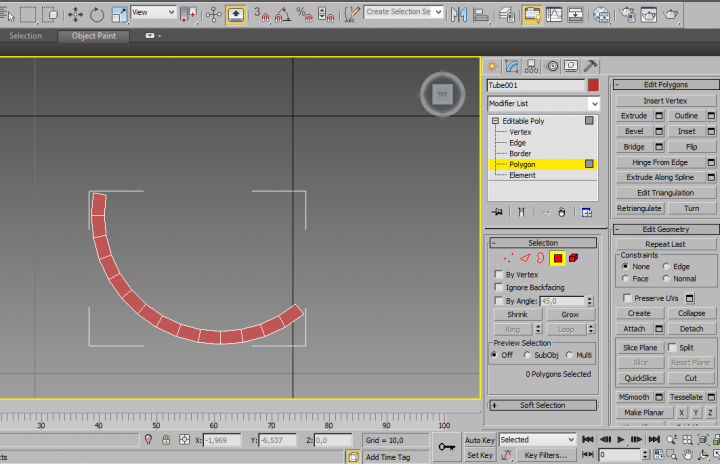Open the Modify panel tab

[511, 66]
